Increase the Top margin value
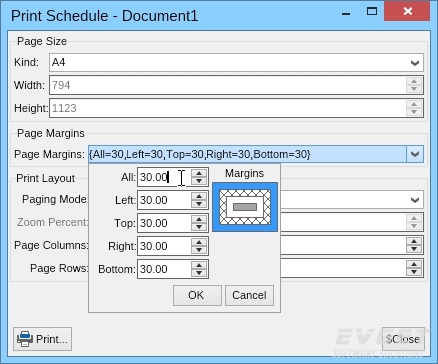Viewport: 438px width, 364px height. pyautogui.click(x=199, y=220)
